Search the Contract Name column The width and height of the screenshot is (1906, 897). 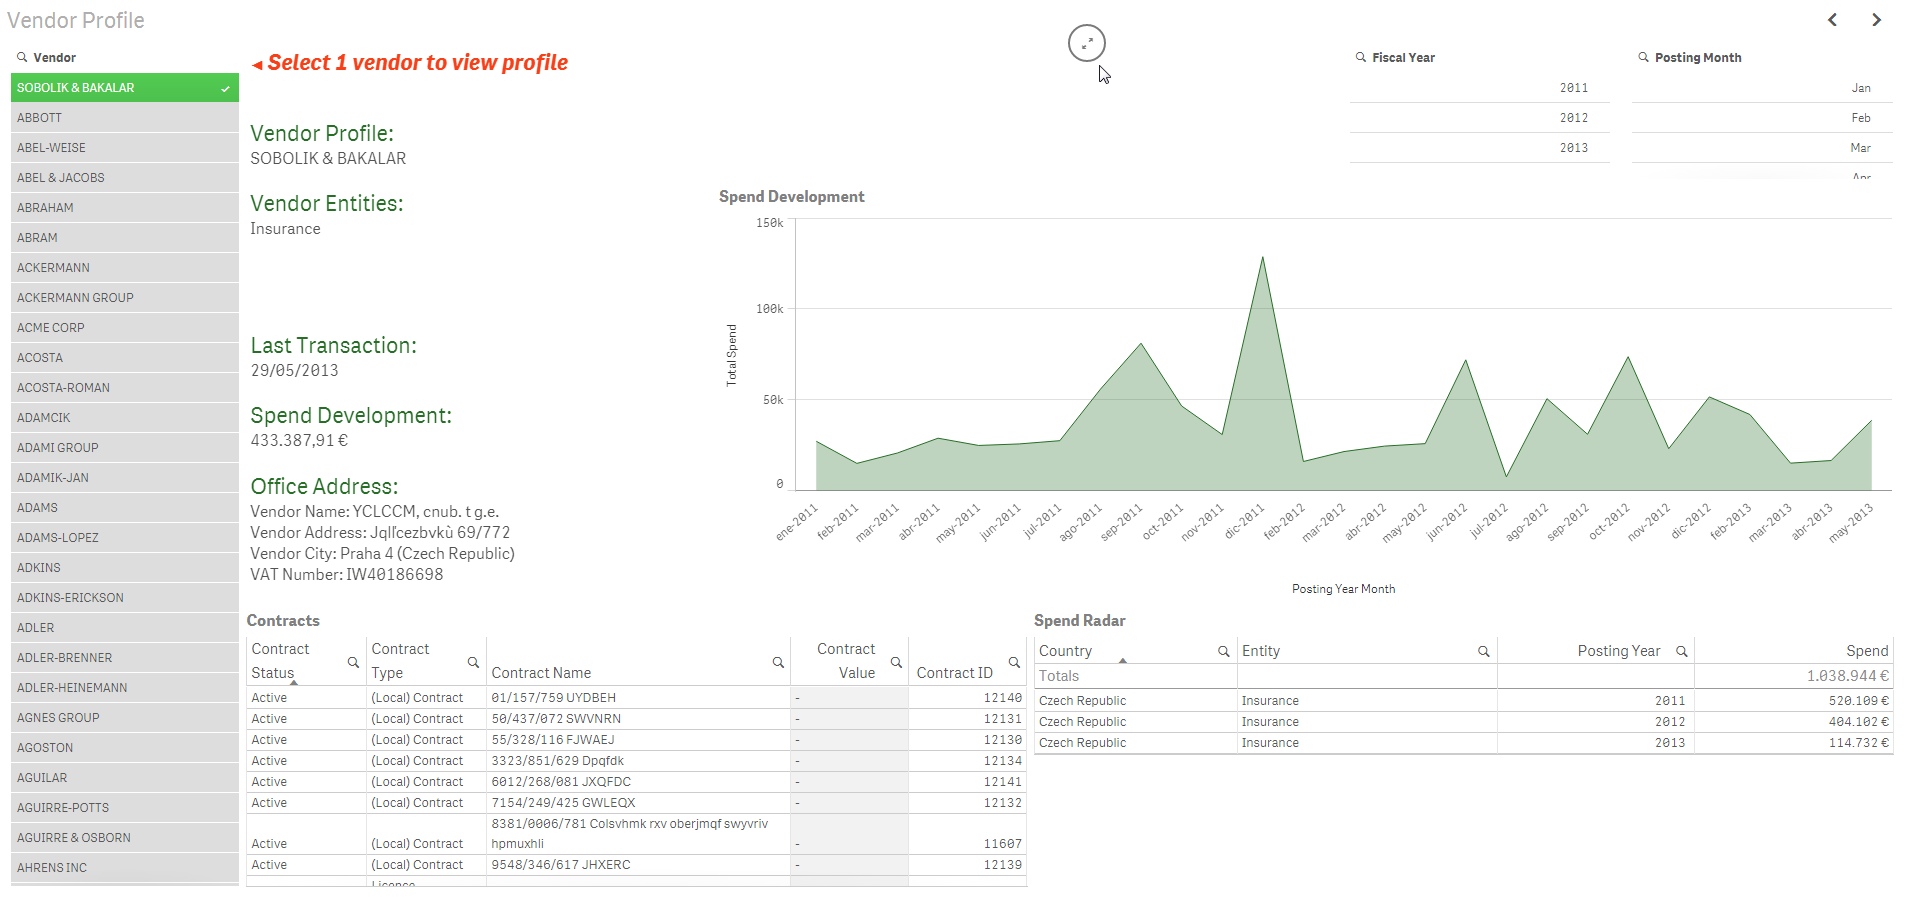coord(778,663)
